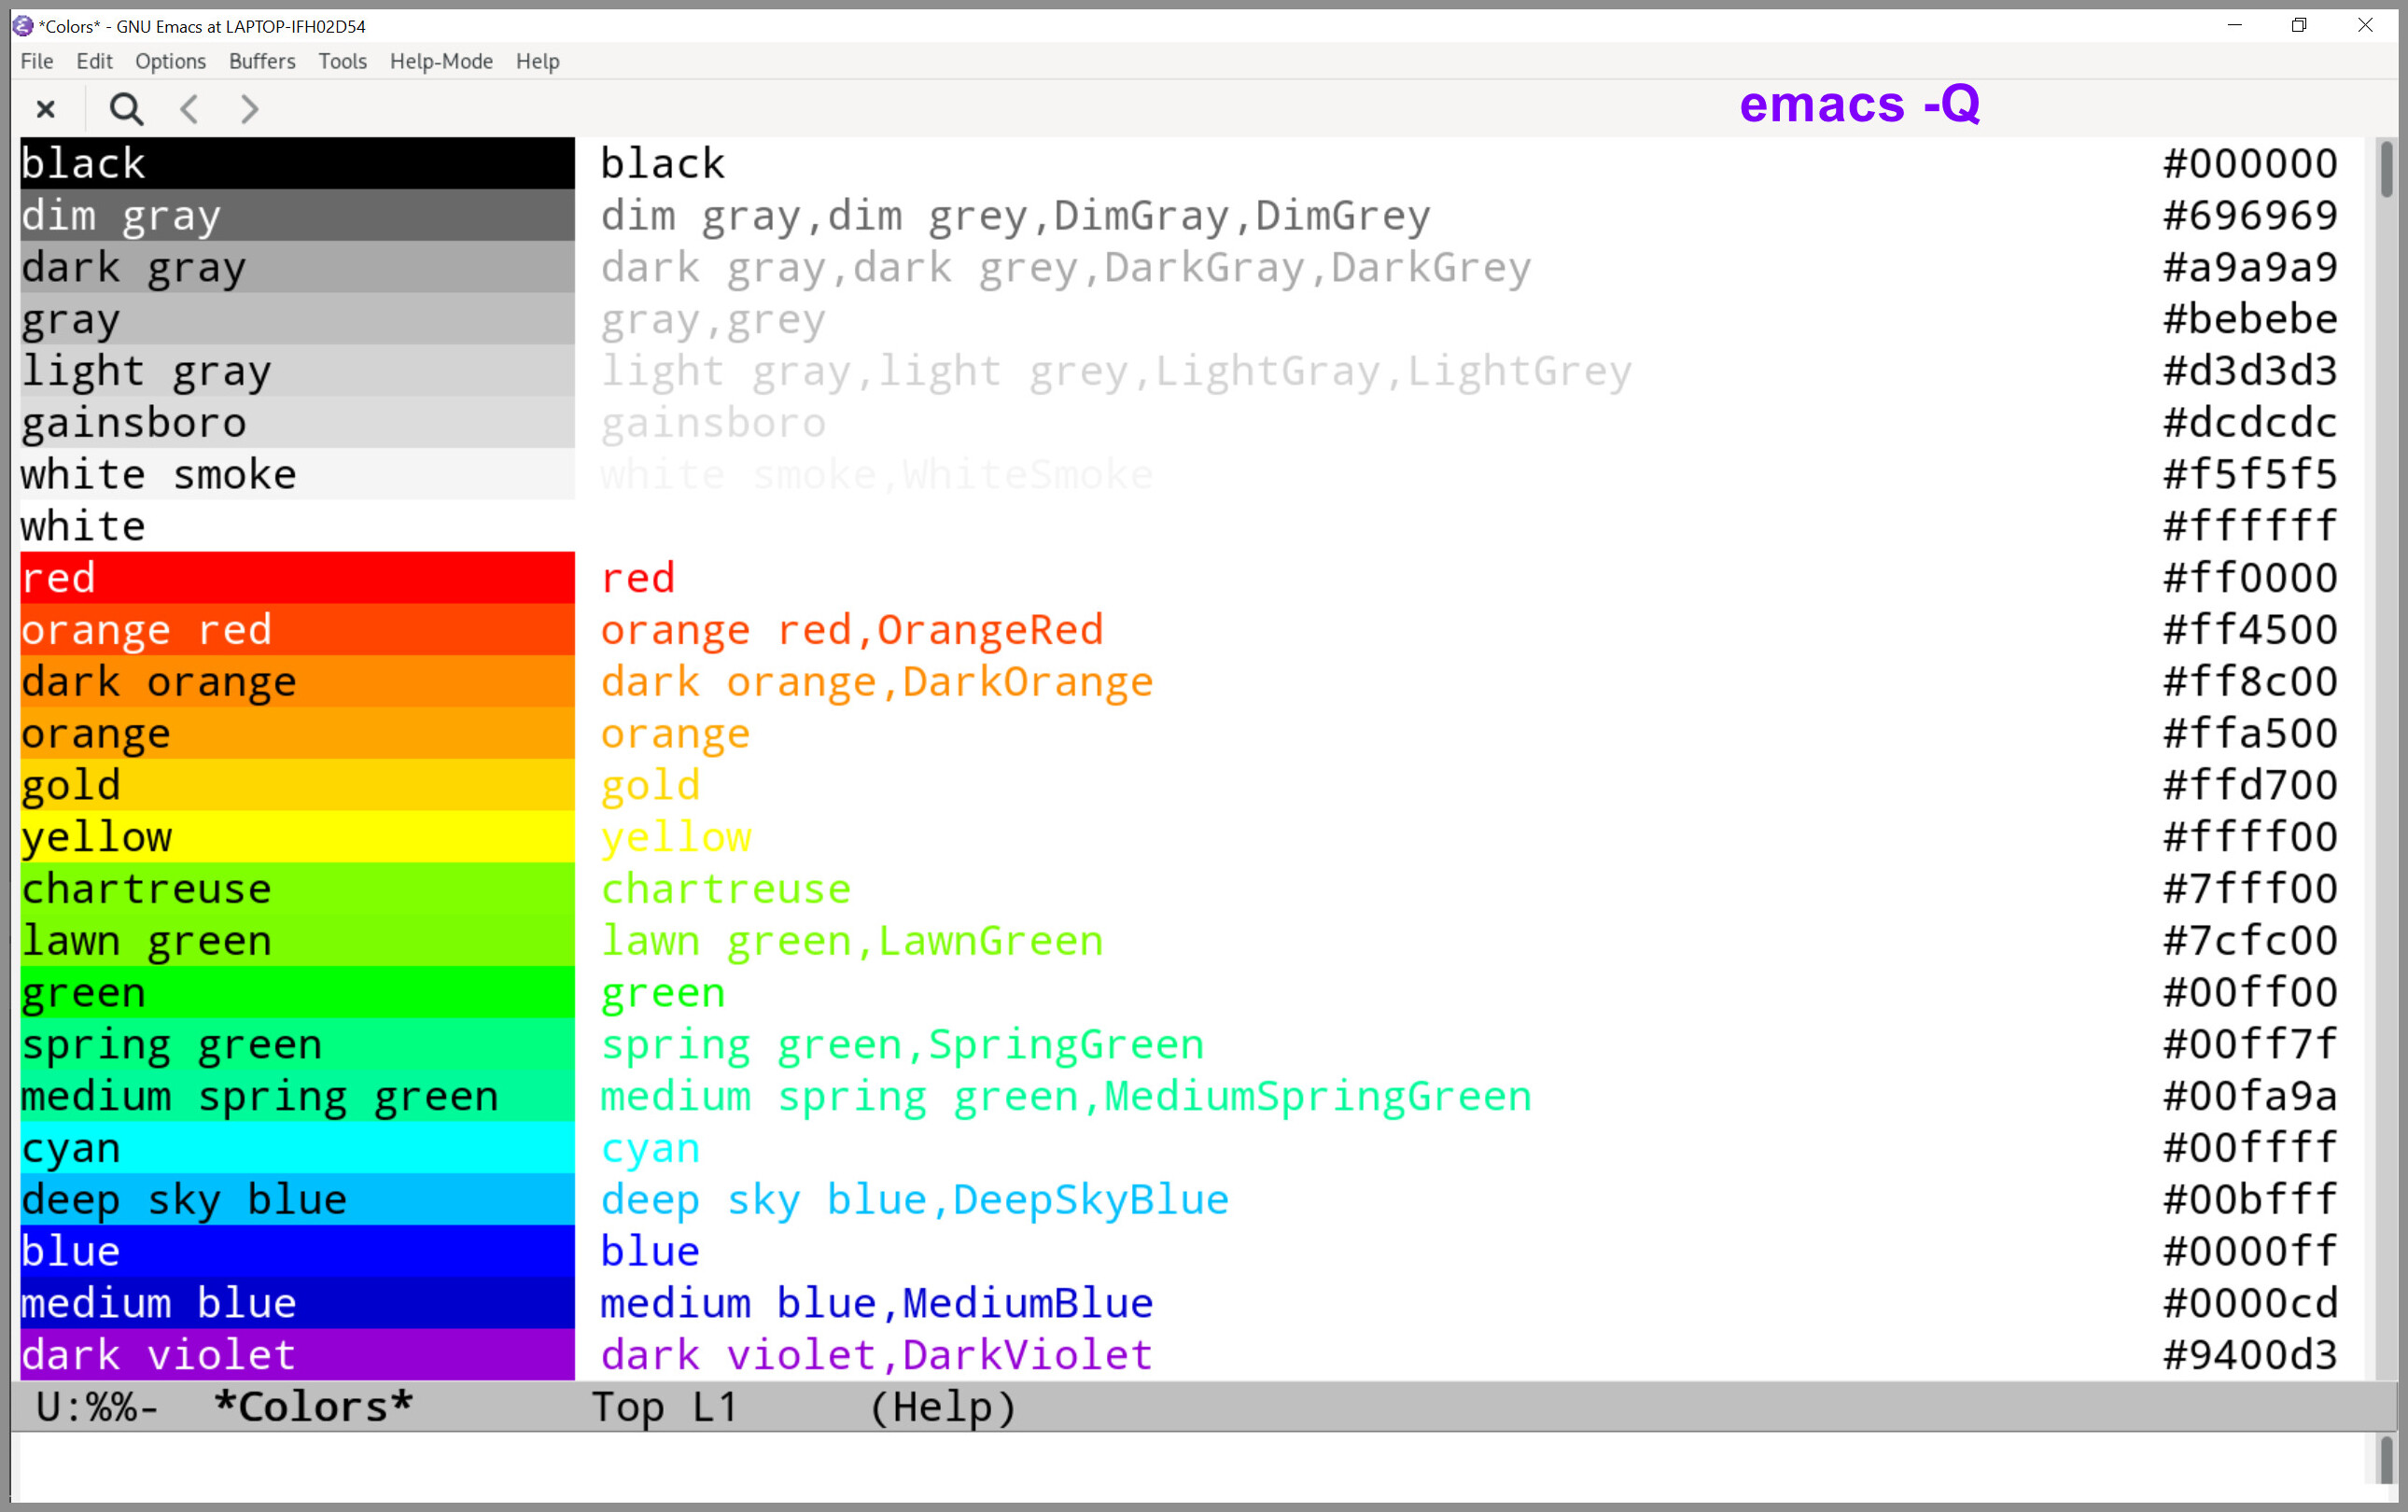Screen dimensions: 2408x1512
Task: Click the text 'deep sky blue,DeepSkyBlue'
Action: point(914,1200)
